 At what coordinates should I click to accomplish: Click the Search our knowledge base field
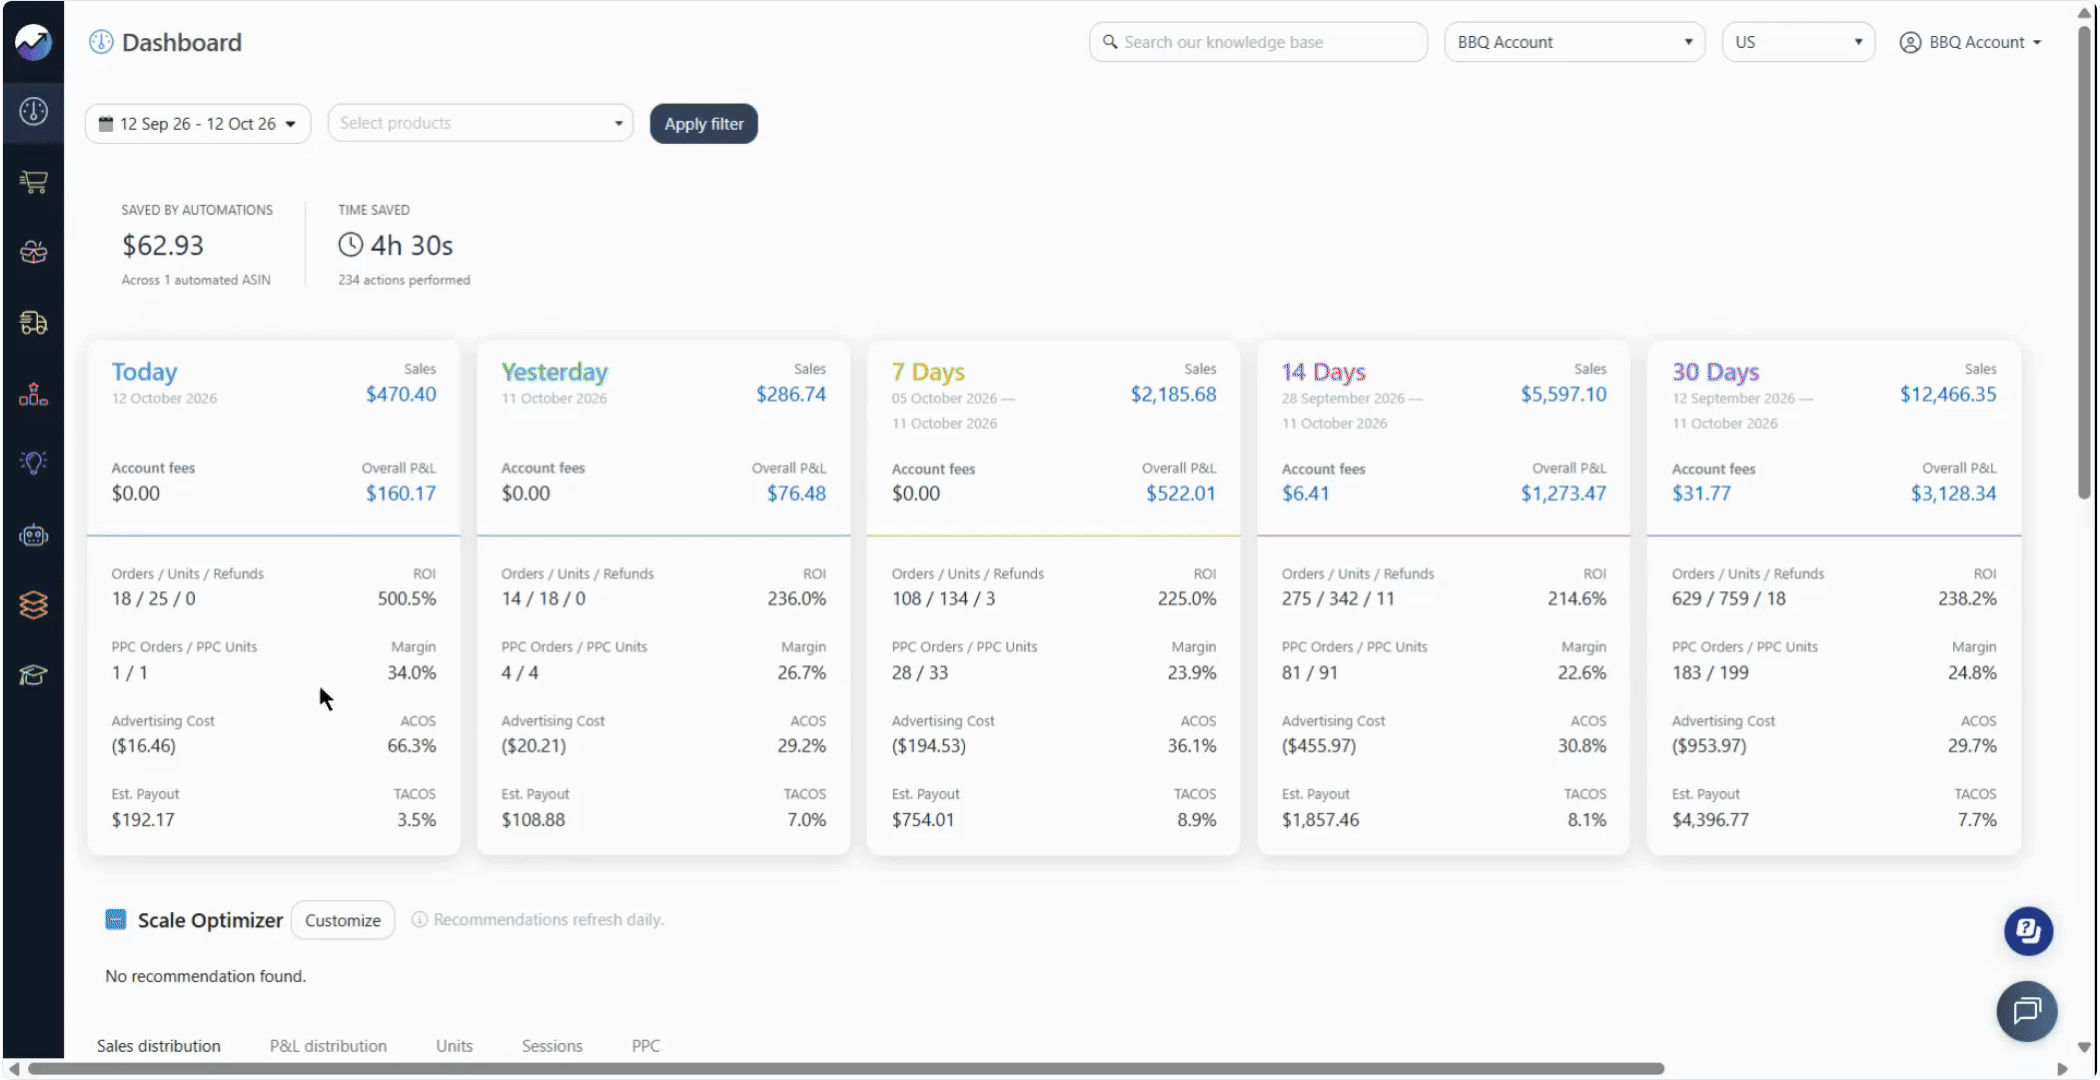coord(1258,42)
